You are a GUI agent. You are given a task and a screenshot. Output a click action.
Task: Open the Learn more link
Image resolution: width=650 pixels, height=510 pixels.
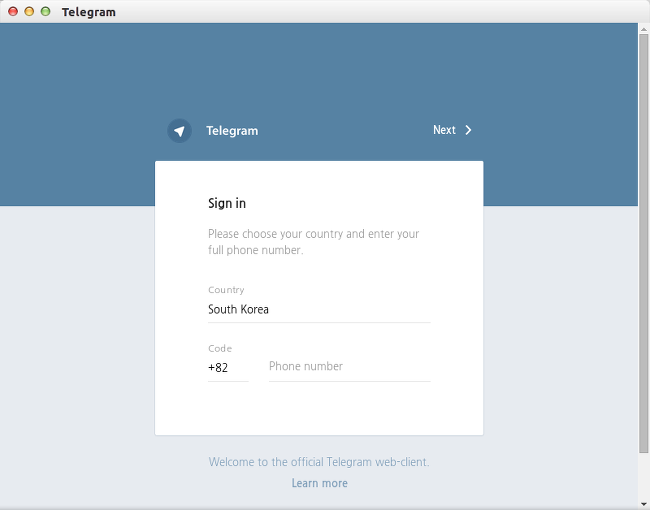tap(320, 483)
